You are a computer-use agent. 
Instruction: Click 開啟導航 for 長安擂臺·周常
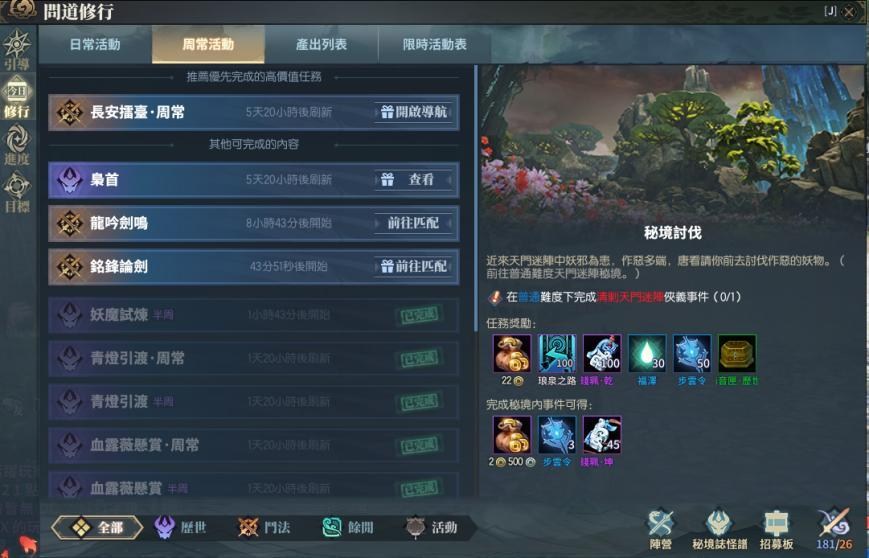(413, 112)
